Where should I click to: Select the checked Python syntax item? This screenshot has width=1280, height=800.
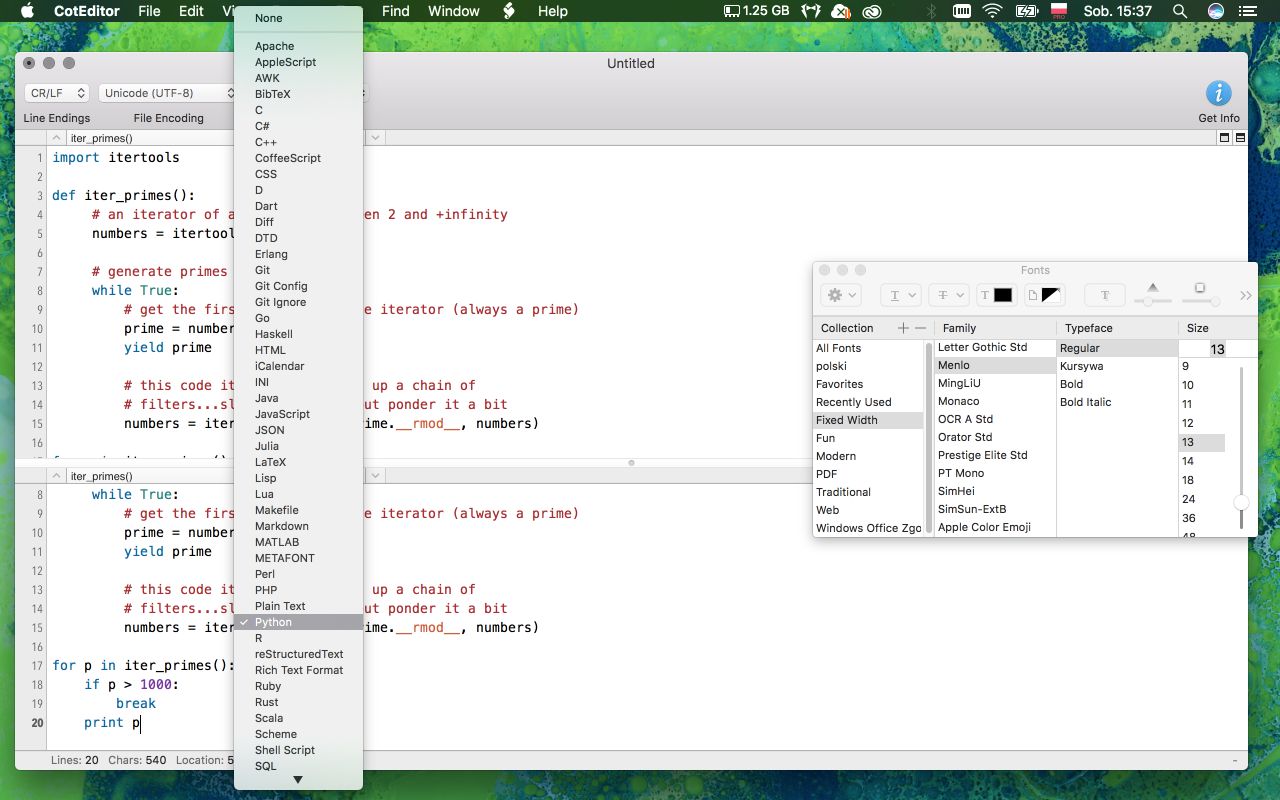pyautogui.click(x=298, y=622)
